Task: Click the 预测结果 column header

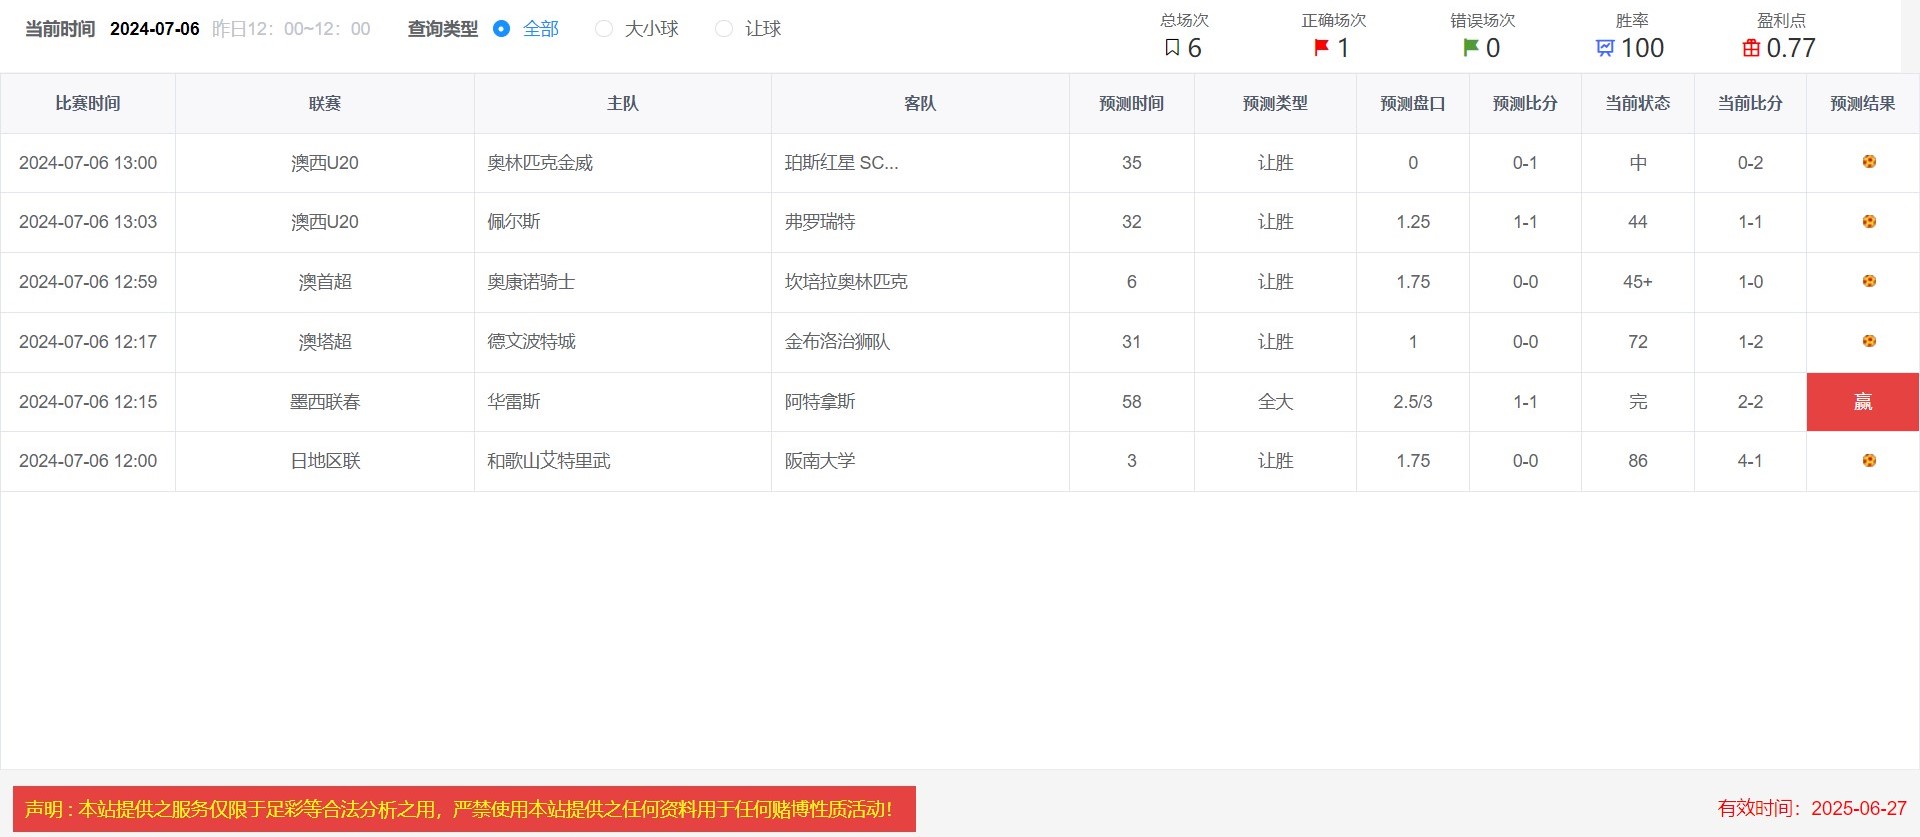Action: click(x=1863, y=103)
